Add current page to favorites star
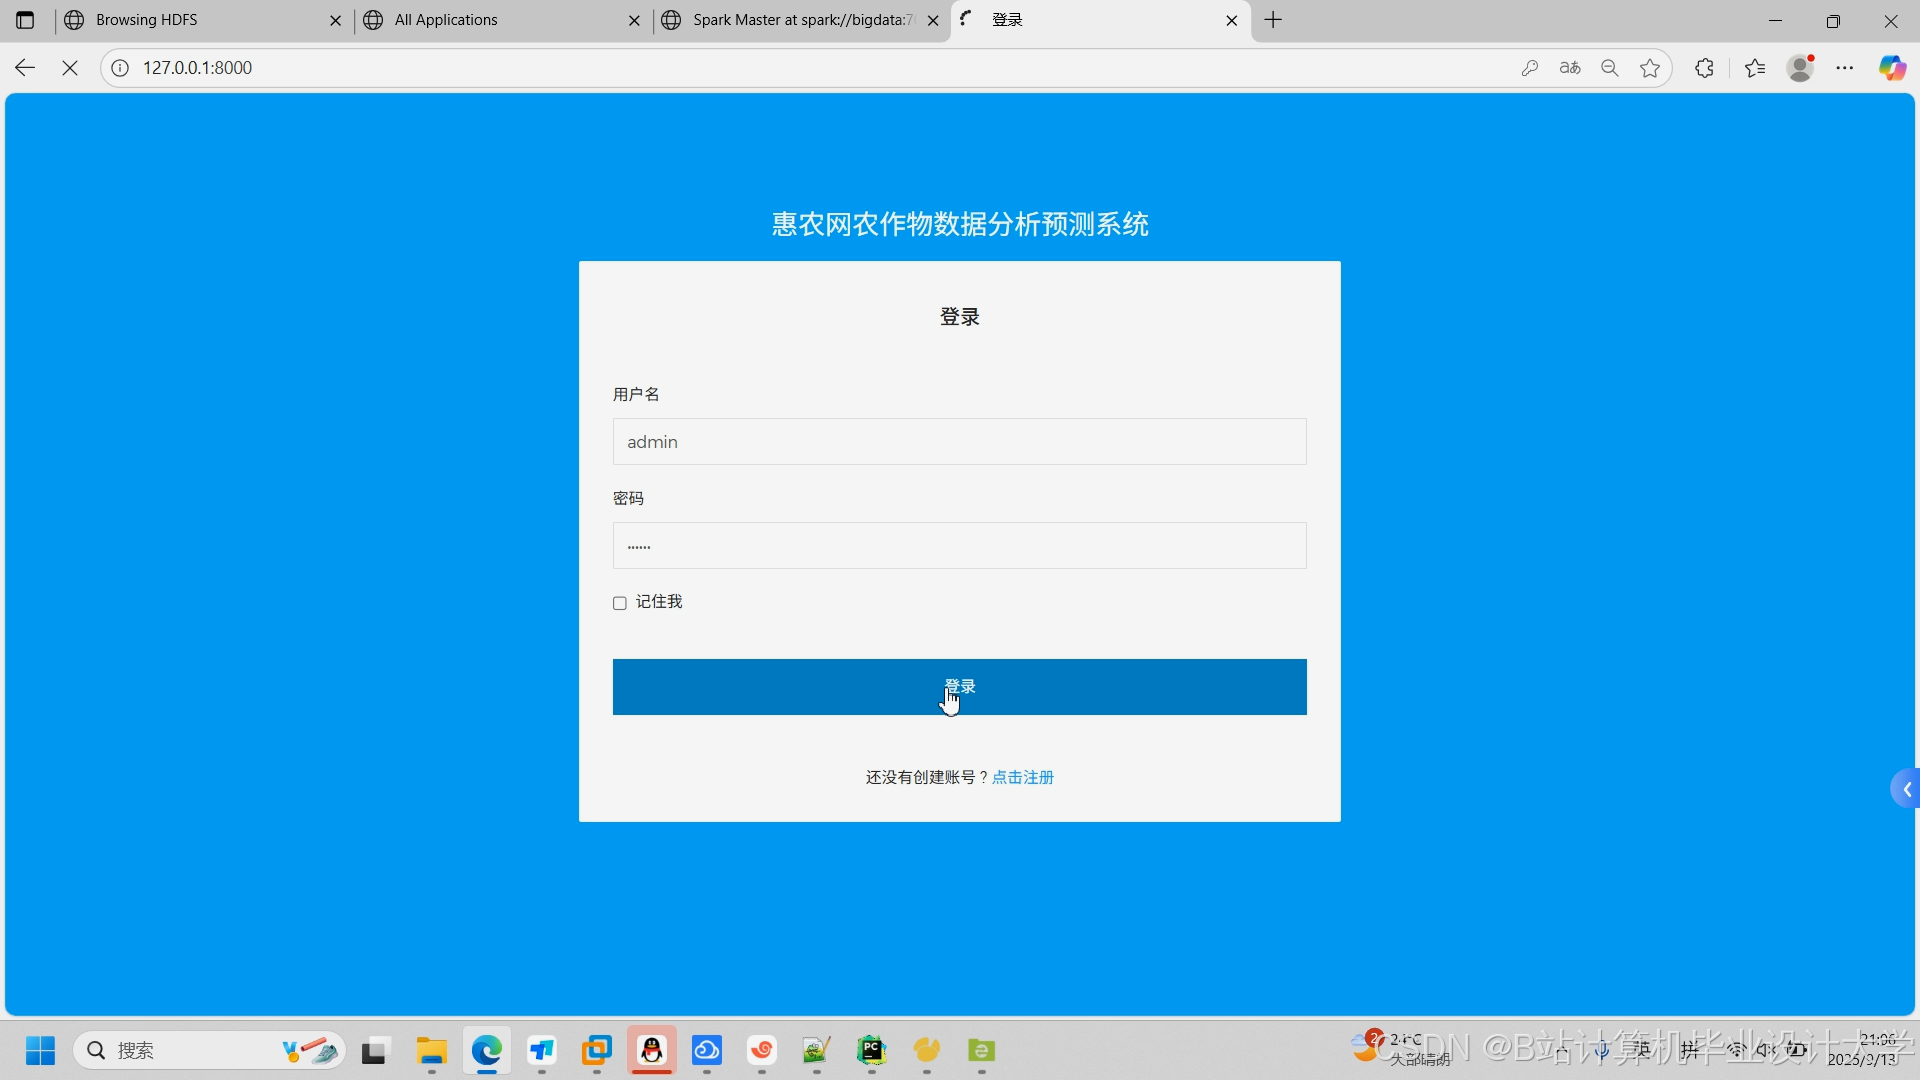 pyautogui.click(x=1649, y=68)
